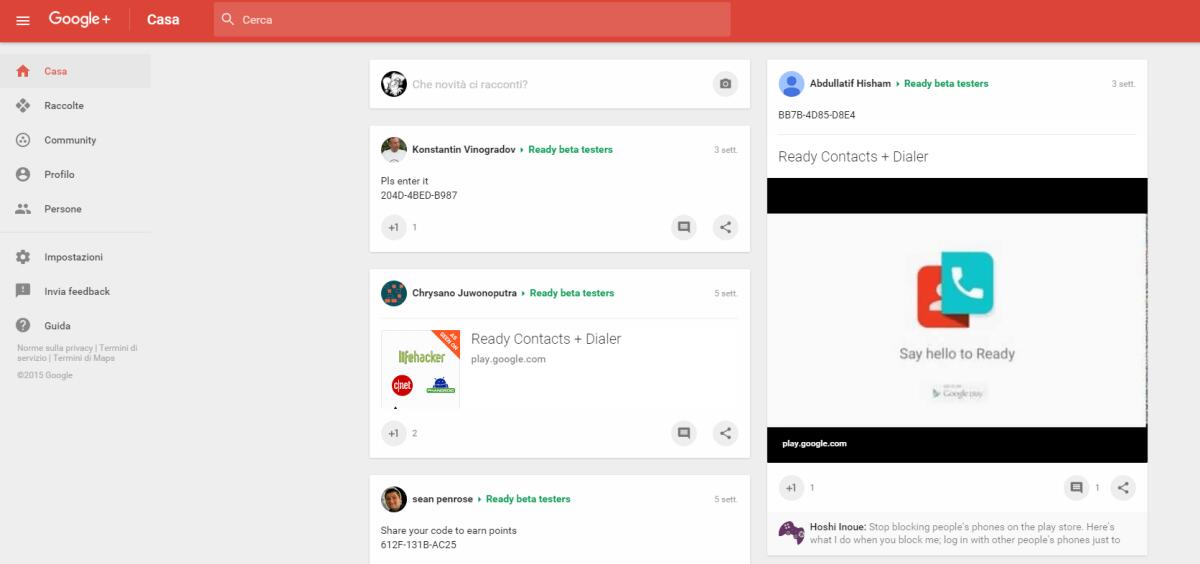
Task: Click the Google+ logo
Action: (79, 19)
